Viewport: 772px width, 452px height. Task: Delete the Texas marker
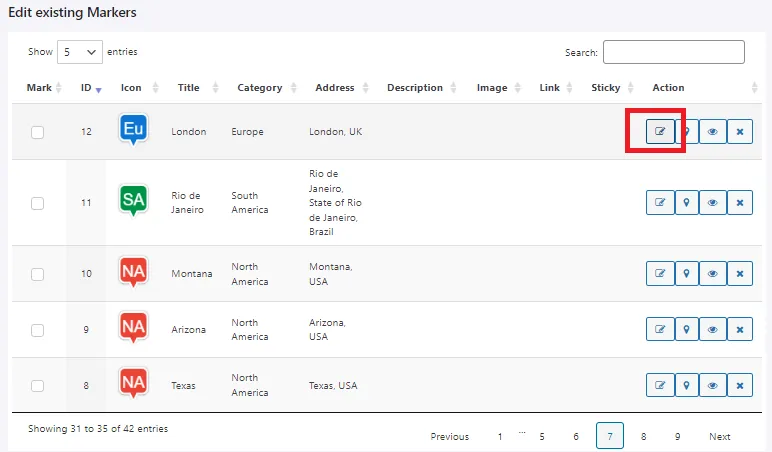pyautogui.click(x=740, y=385)
